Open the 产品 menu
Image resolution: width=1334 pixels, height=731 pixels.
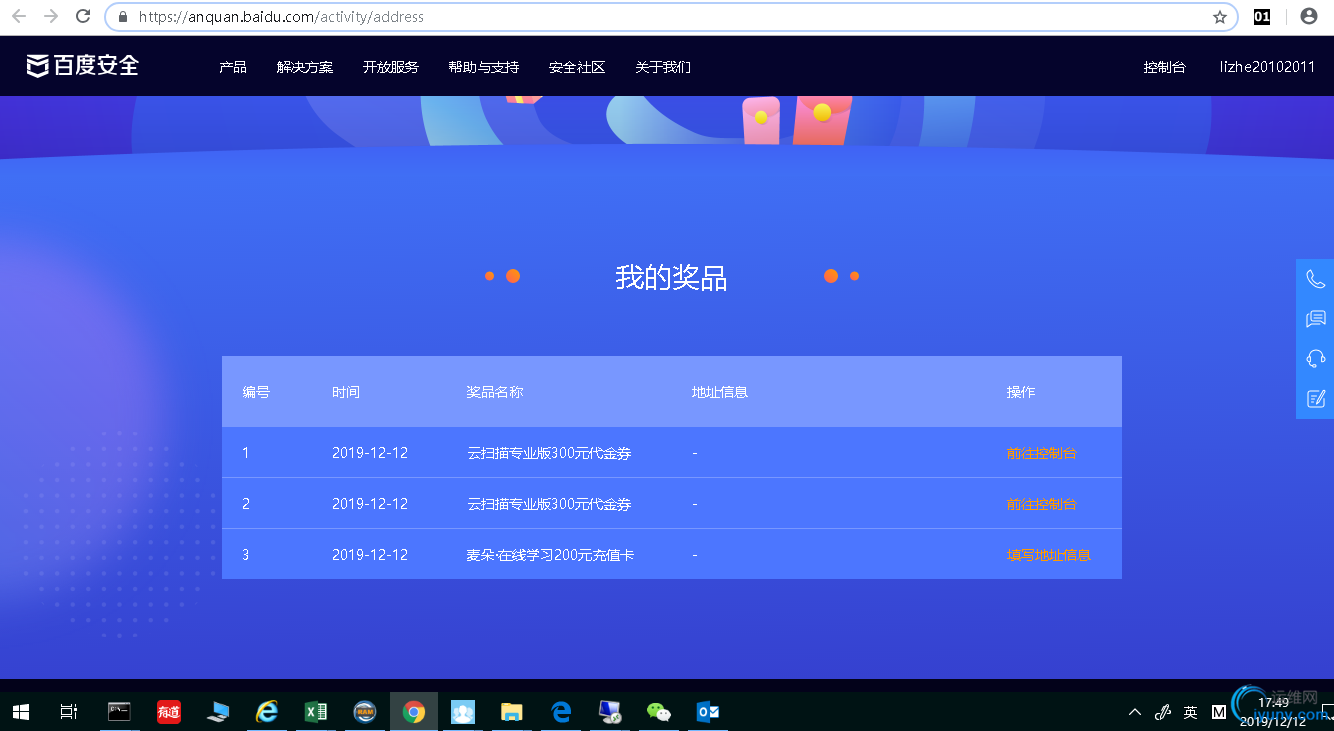[x=233, y=67]
